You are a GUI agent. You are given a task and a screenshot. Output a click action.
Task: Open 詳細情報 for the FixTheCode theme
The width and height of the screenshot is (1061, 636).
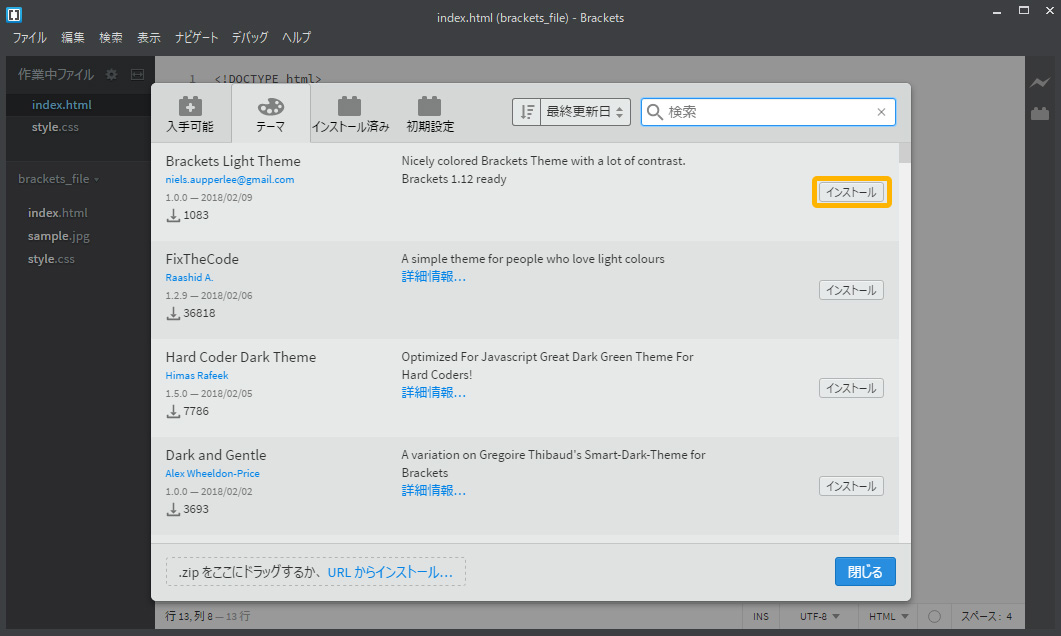[x=433, y=277]
